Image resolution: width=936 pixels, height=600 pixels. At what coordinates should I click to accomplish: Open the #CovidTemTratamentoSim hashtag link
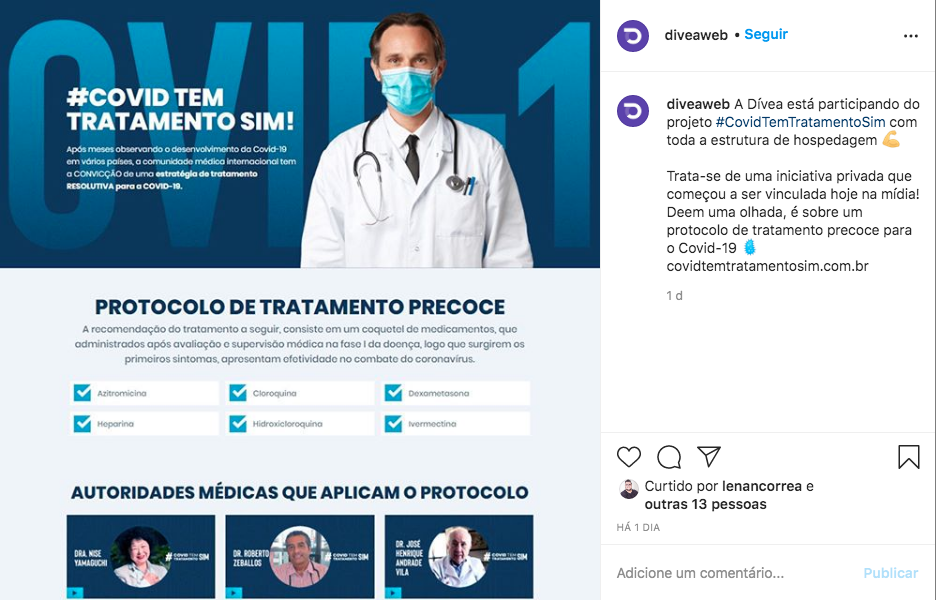(x=800, y=122)
